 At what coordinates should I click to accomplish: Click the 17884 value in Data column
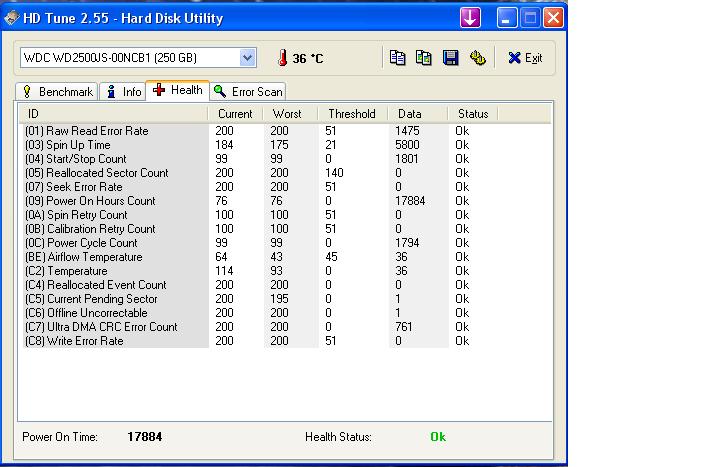tap(410, 201)
